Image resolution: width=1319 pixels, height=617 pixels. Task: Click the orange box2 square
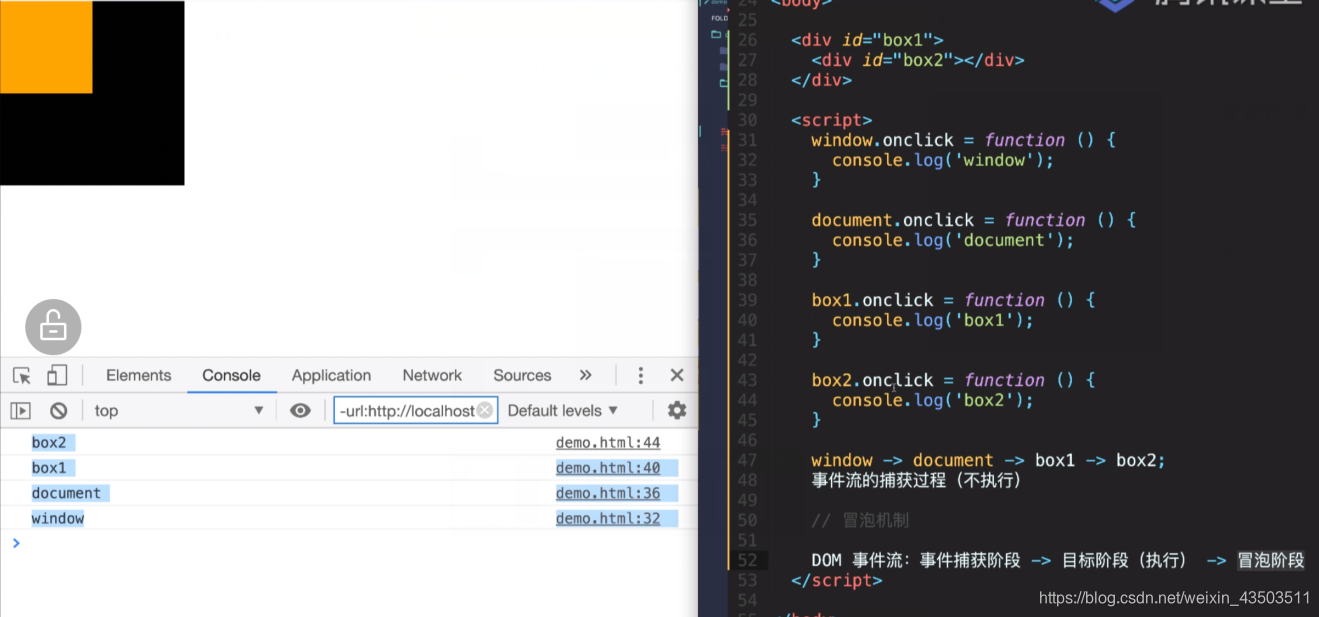pos(46,46)
